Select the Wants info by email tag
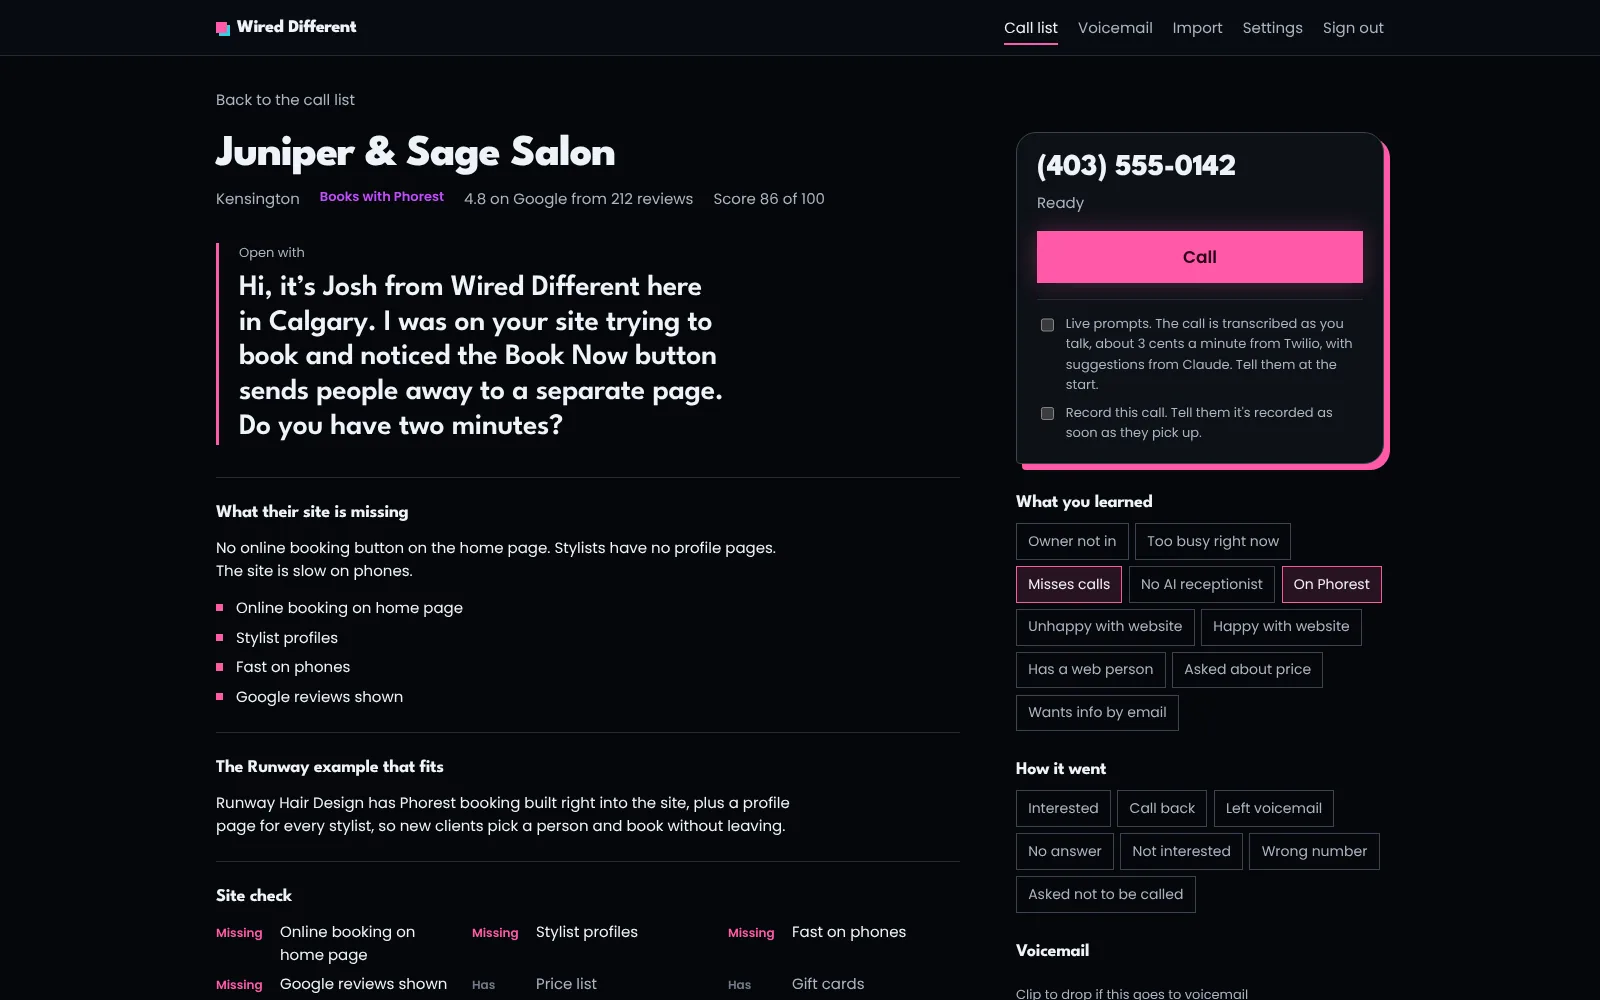Screen dimensions: 1600x1000 tap(1097, 713)
